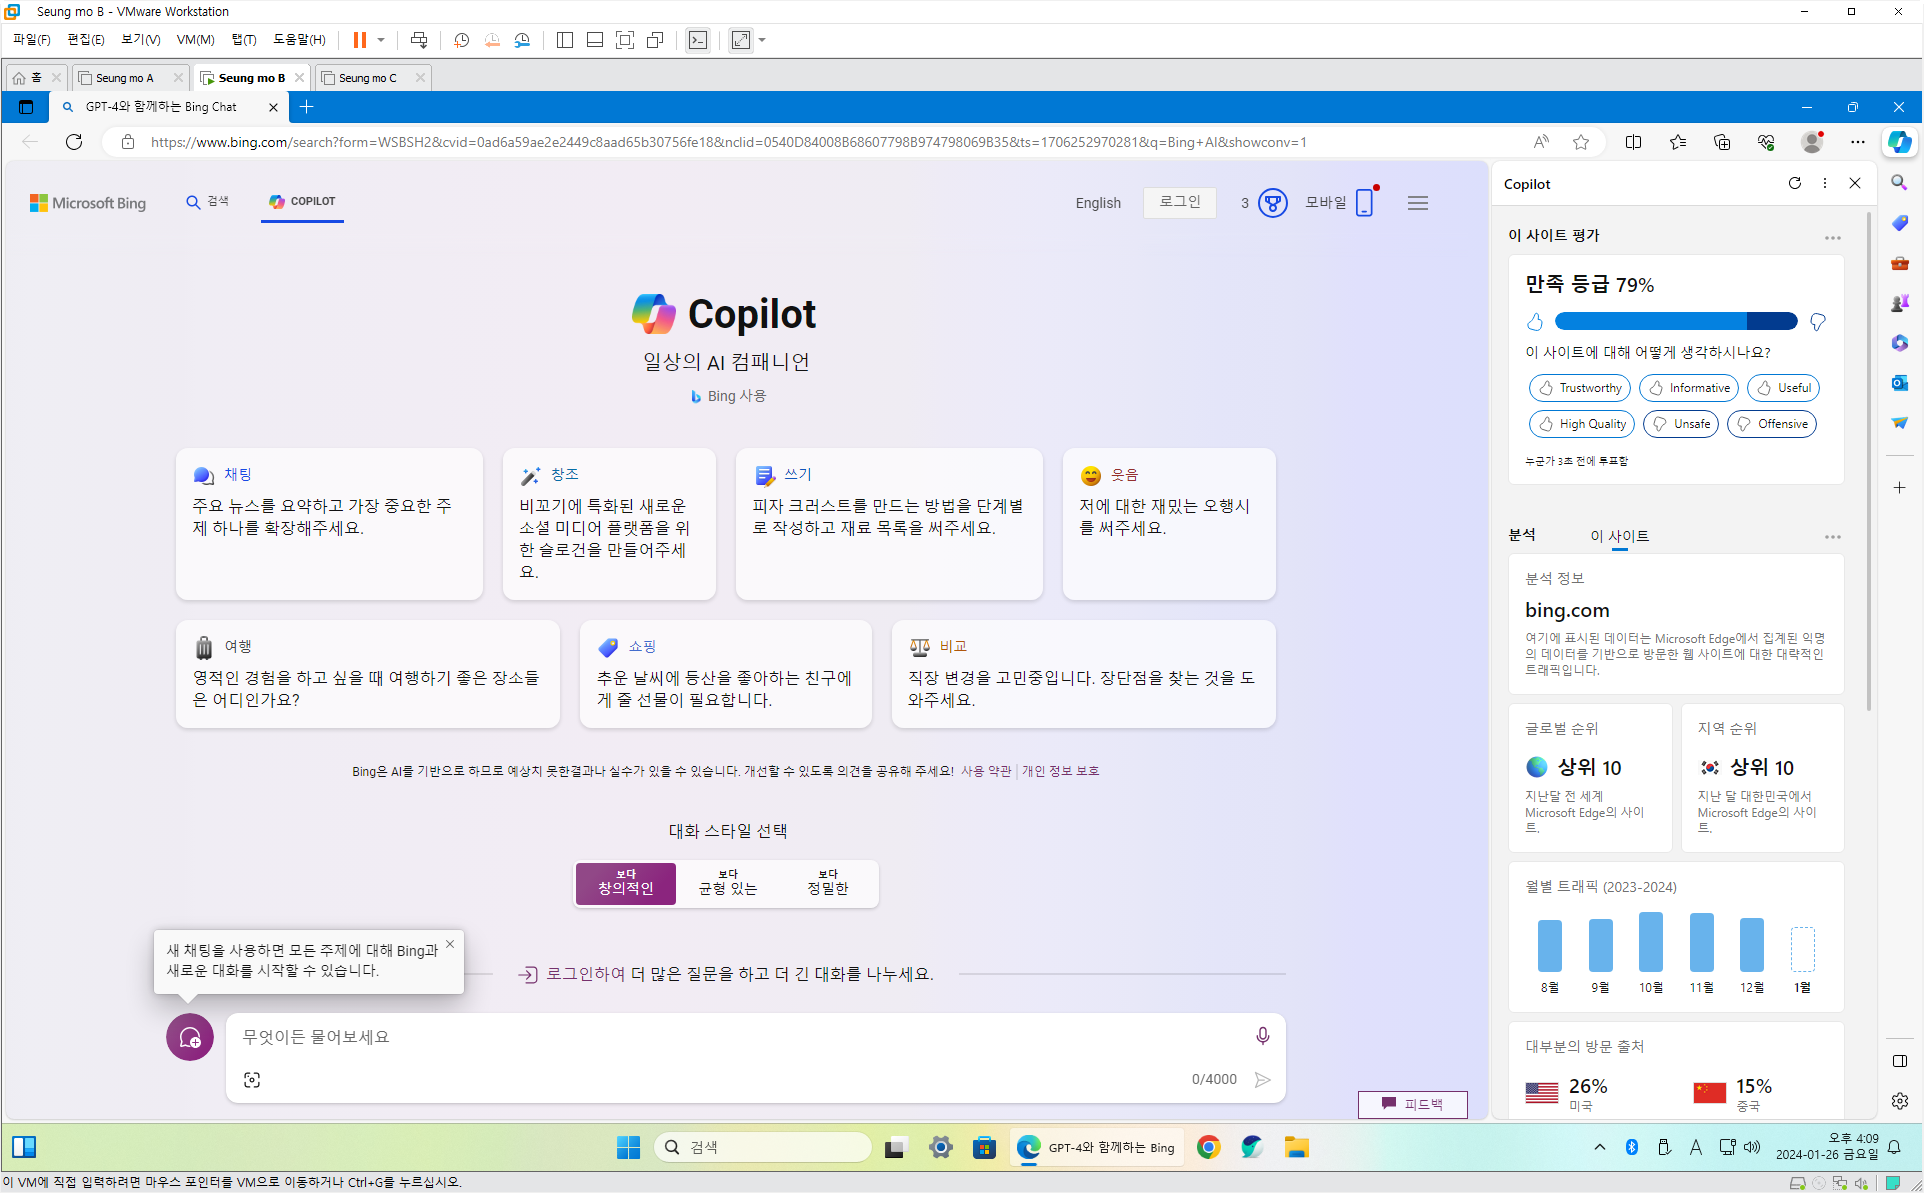The height and width of the screenshot is (1193, 1924).
Task: Click the microphone icon in chat box
Action: tap(1262, 1036)
